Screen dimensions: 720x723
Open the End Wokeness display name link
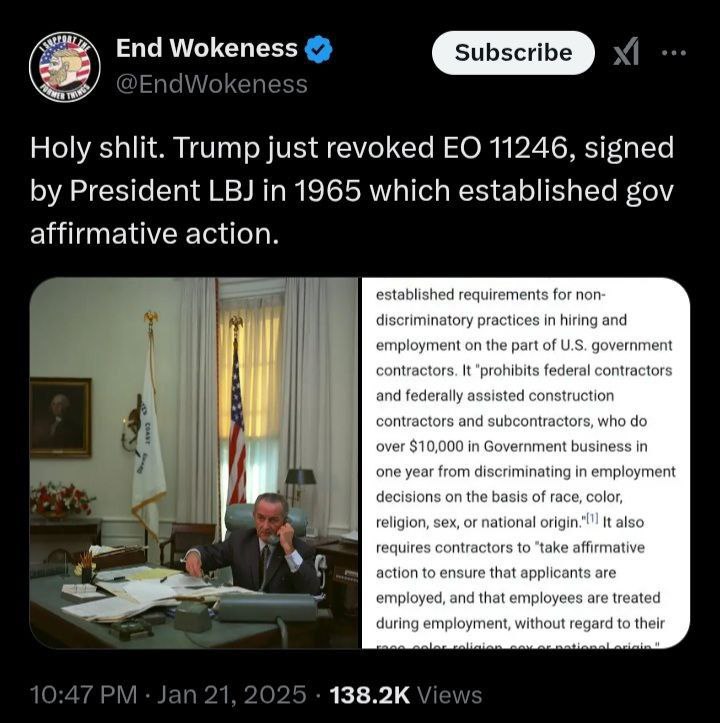207,48
